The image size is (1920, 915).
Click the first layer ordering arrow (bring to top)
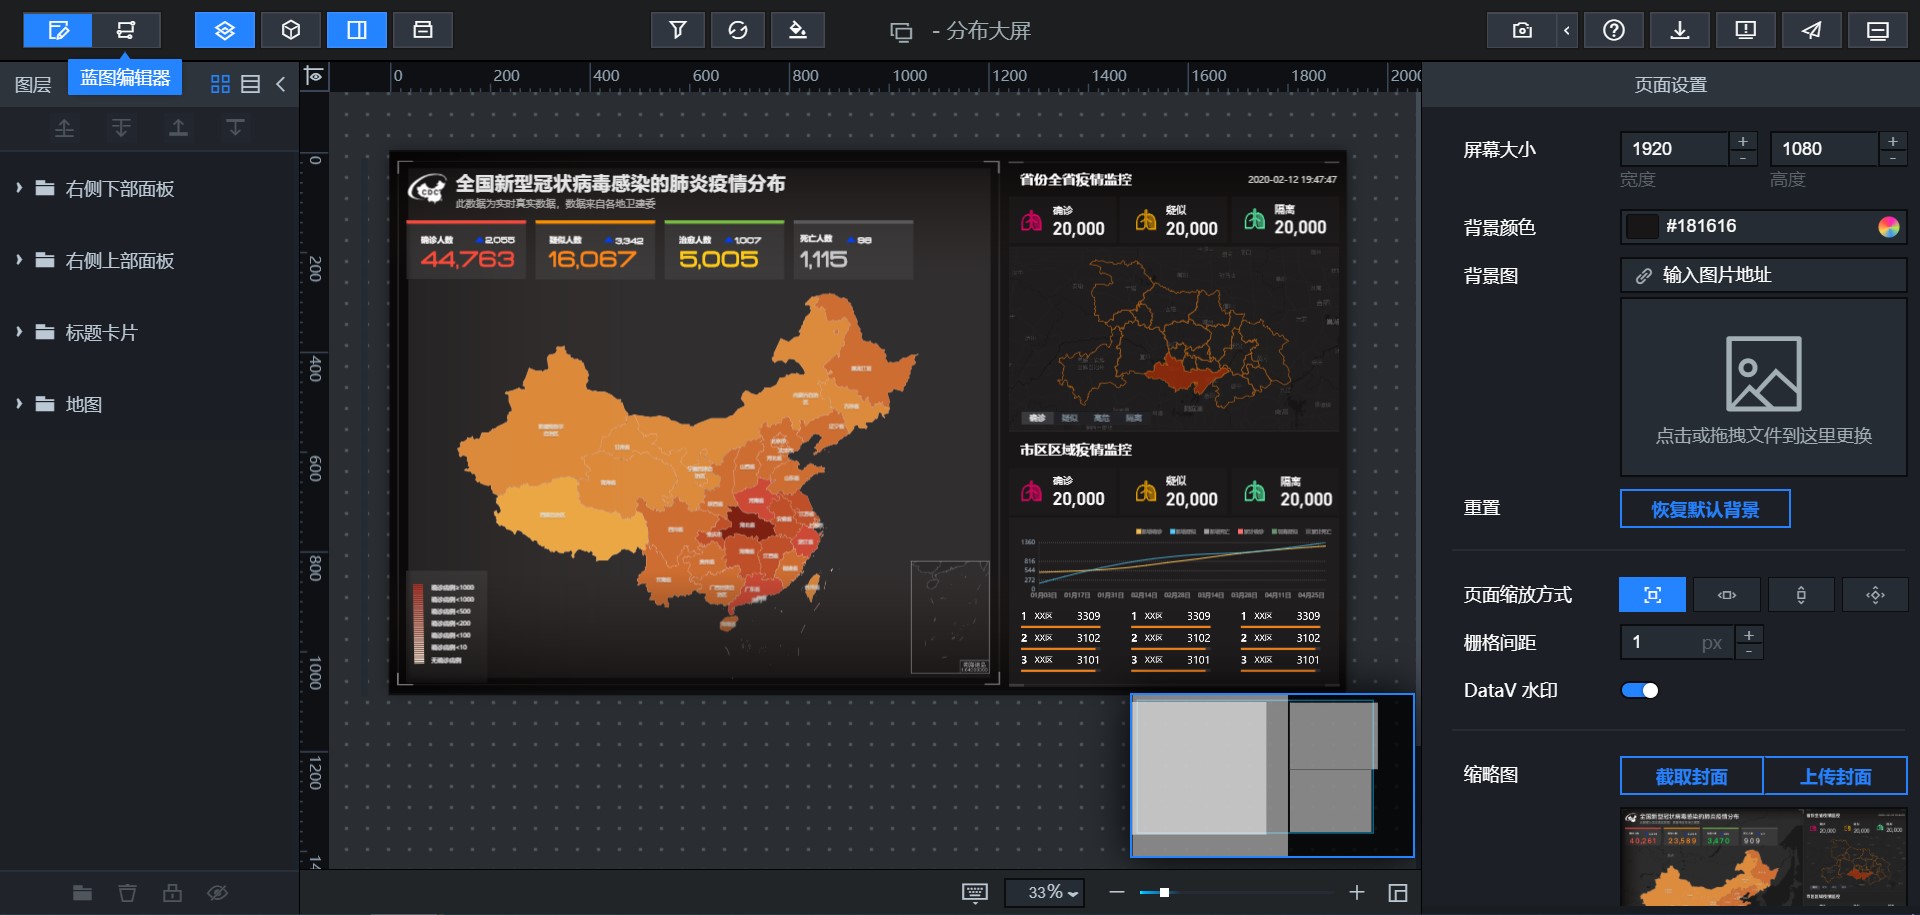point(64,128)
